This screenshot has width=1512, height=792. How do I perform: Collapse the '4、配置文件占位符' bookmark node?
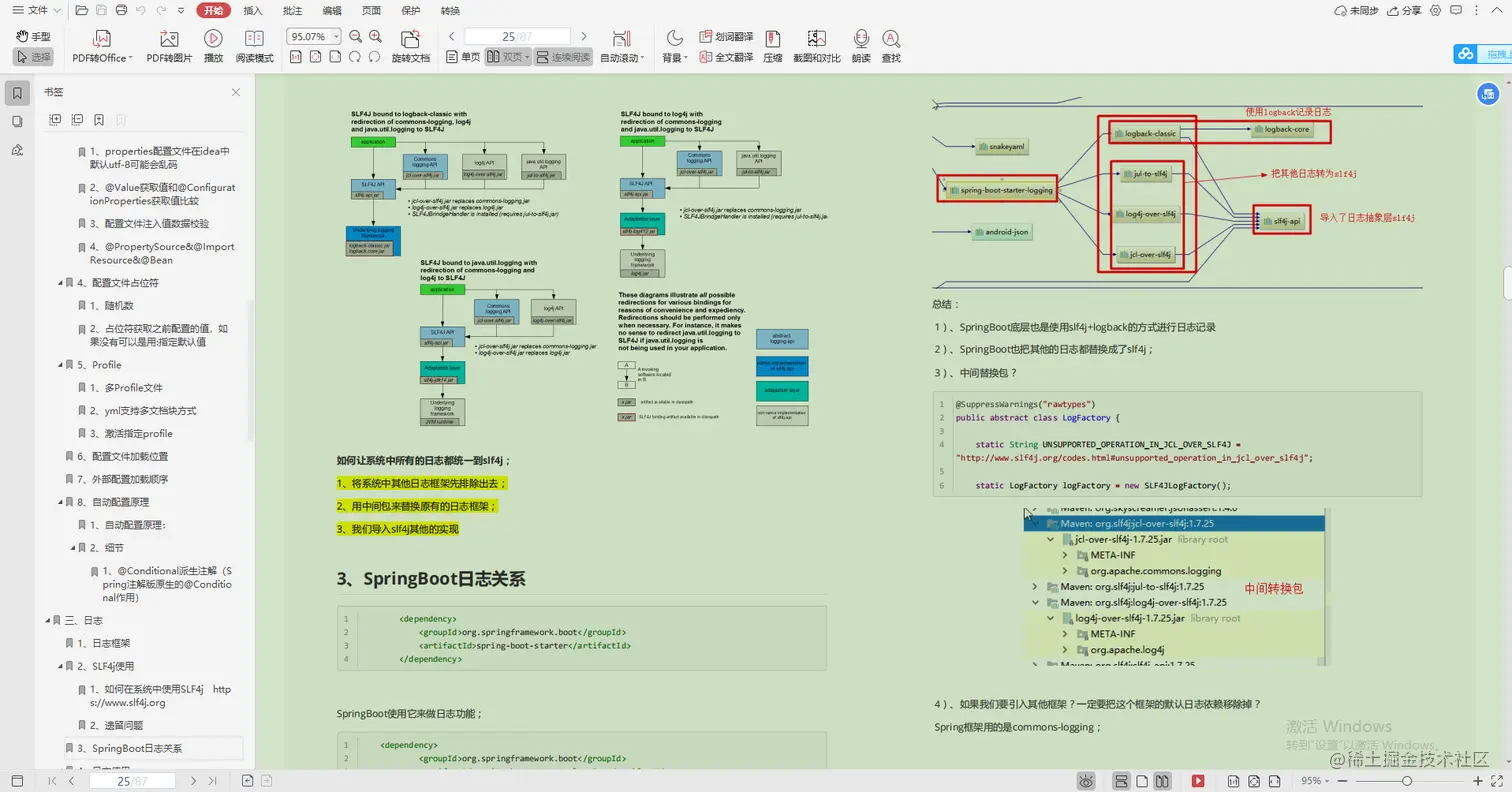[x=59, y=283]
